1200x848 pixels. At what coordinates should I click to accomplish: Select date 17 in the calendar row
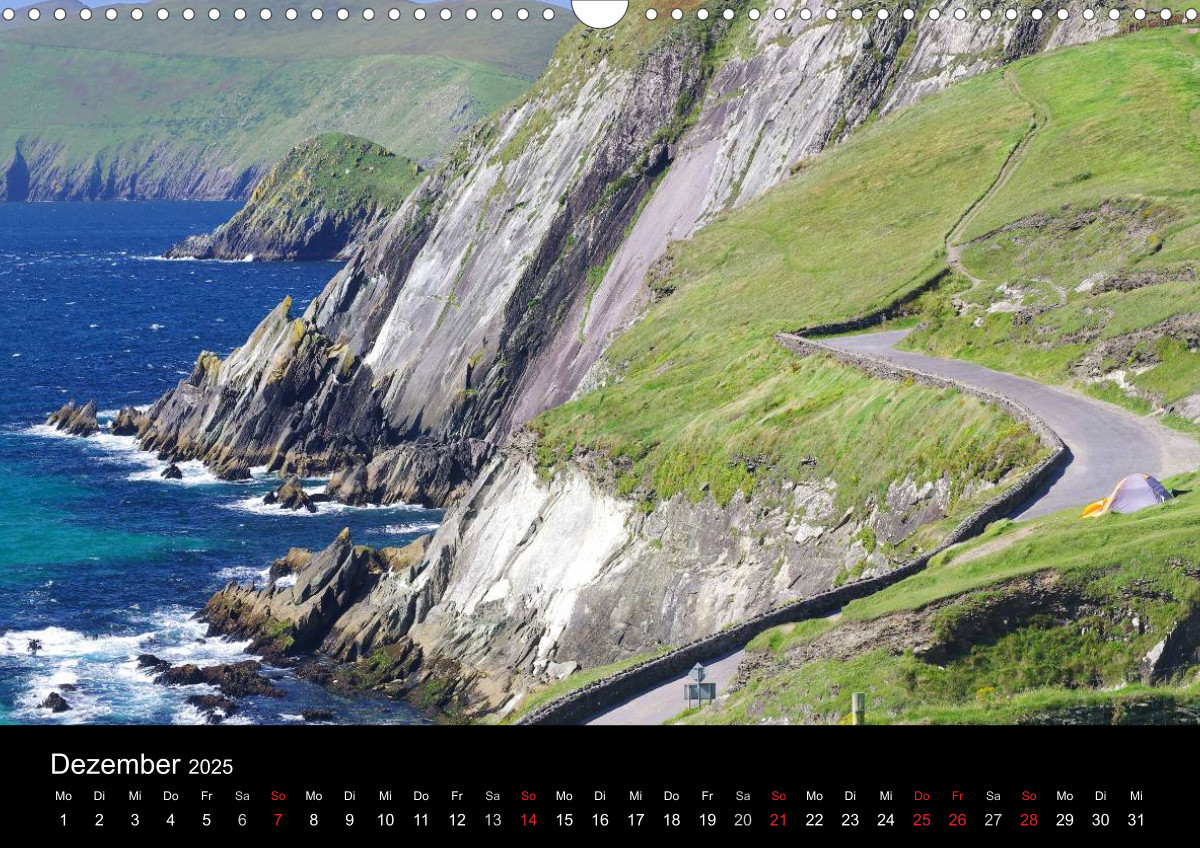coord(636,820)
